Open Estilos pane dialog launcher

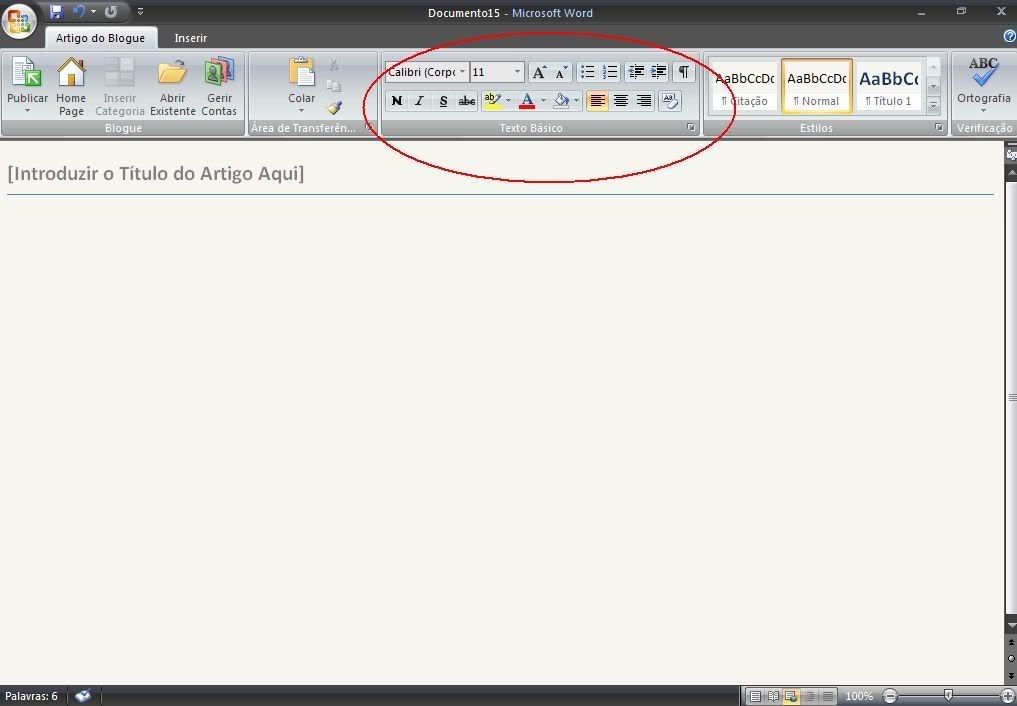click(939, 128)
